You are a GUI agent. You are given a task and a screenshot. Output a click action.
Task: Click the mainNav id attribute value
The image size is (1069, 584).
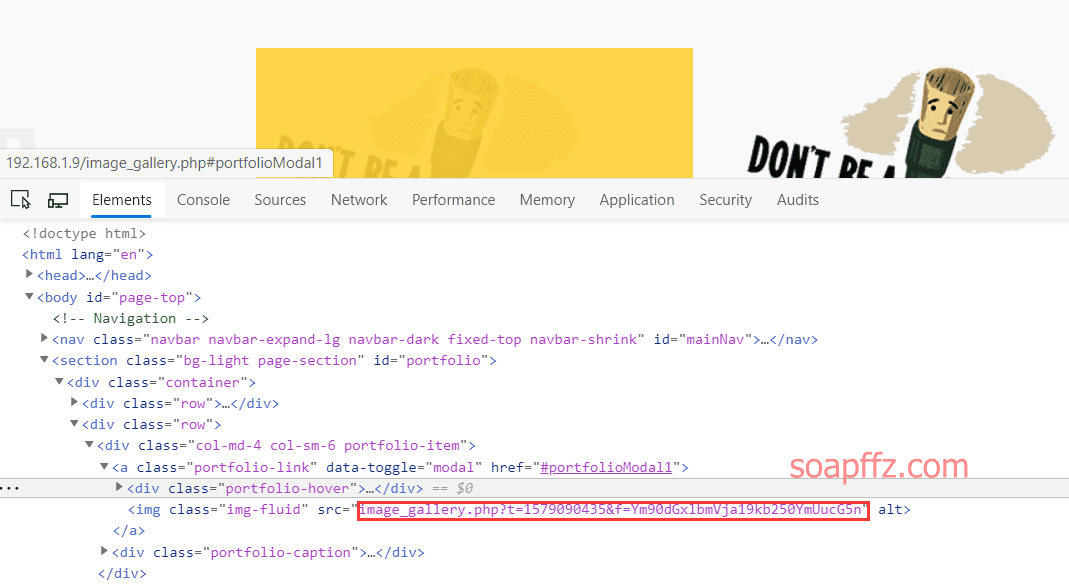[716, 339]
